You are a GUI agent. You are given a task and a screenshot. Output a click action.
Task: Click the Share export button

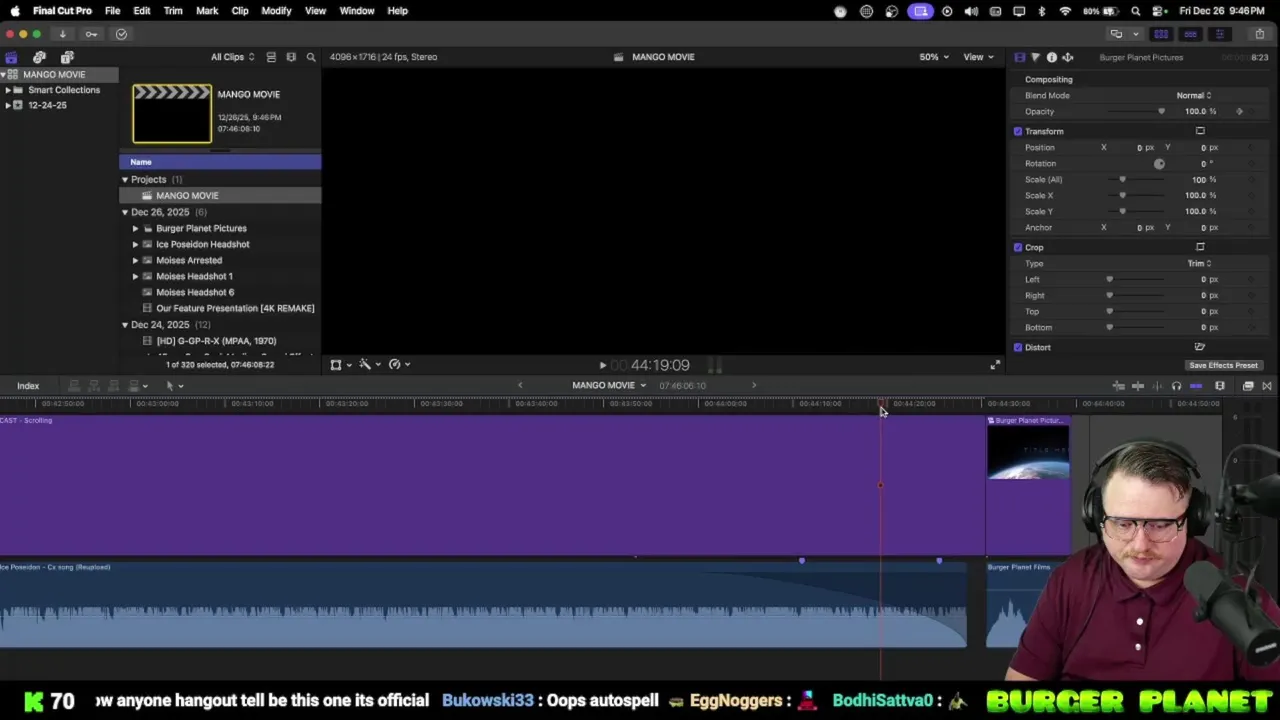(1259, 34)
